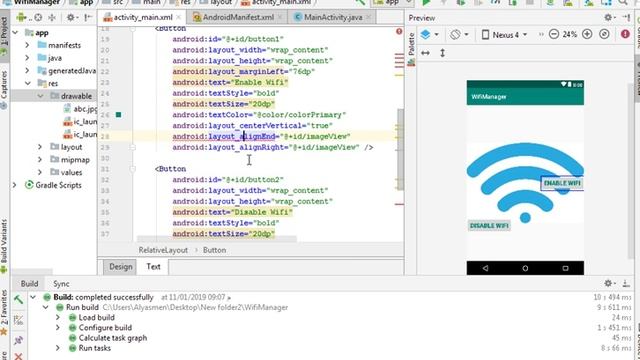The height and width of the screenshot is (360, 640).
Task: Select the Sync tab in build panel
Action: point(61,284)
